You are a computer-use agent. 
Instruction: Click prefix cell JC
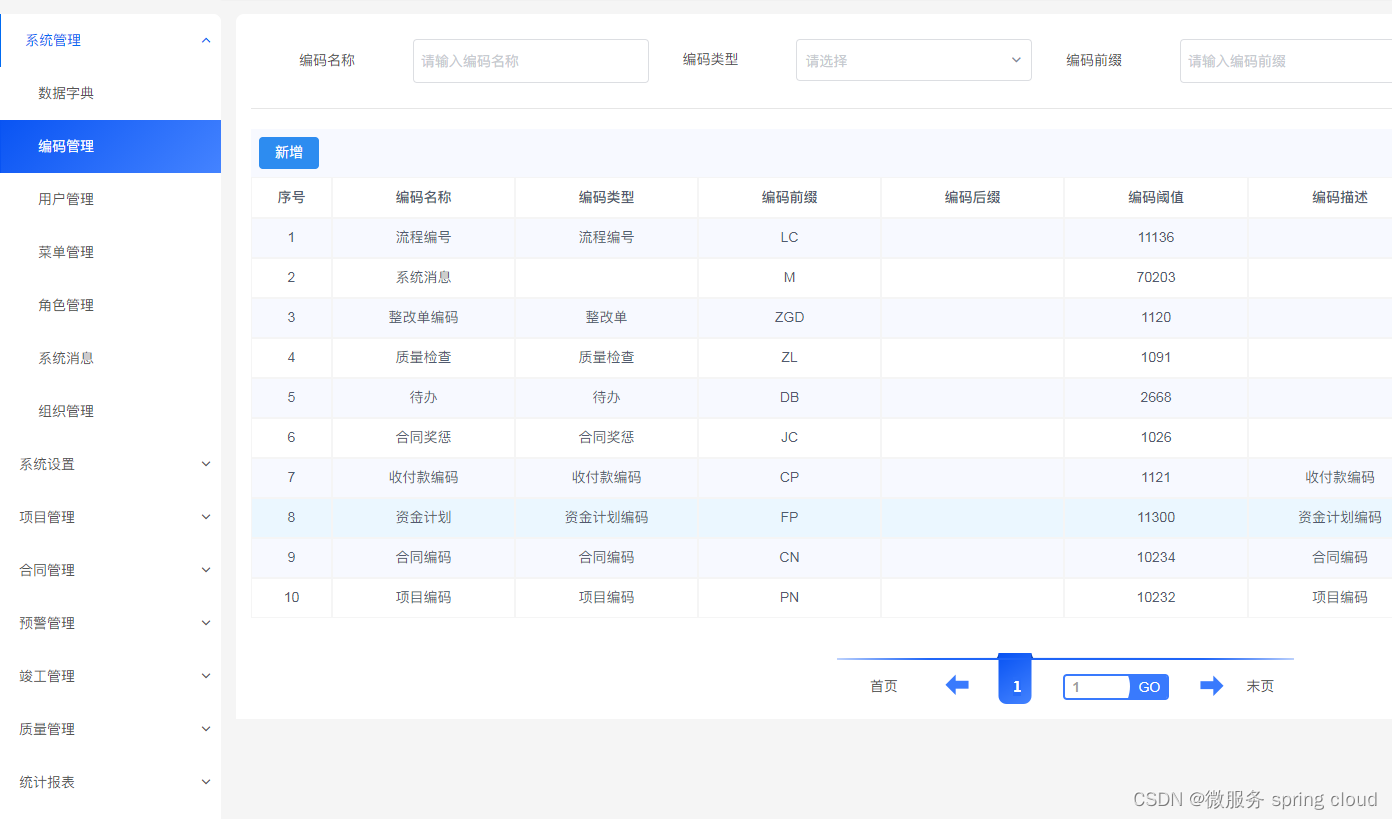789,438
